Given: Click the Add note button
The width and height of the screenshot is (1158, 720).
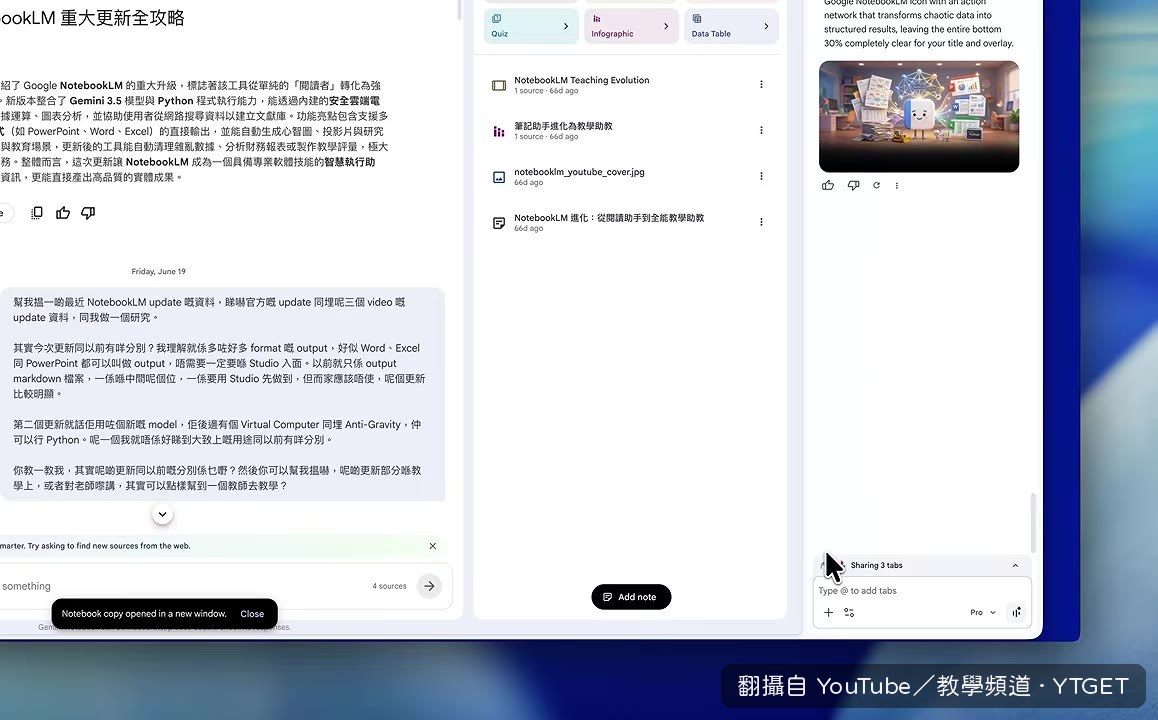Looking at the screenshot, I should click(631, 597).
